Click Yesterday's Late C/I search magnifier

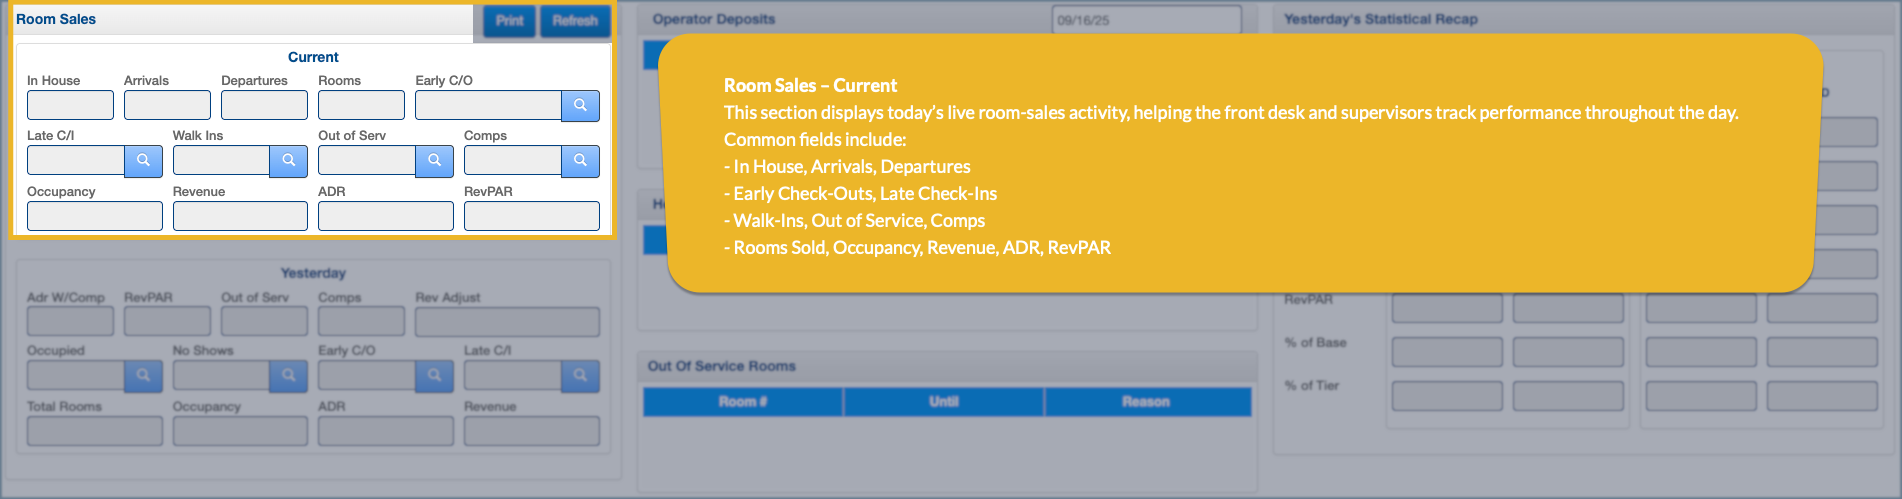coord(580,375)
